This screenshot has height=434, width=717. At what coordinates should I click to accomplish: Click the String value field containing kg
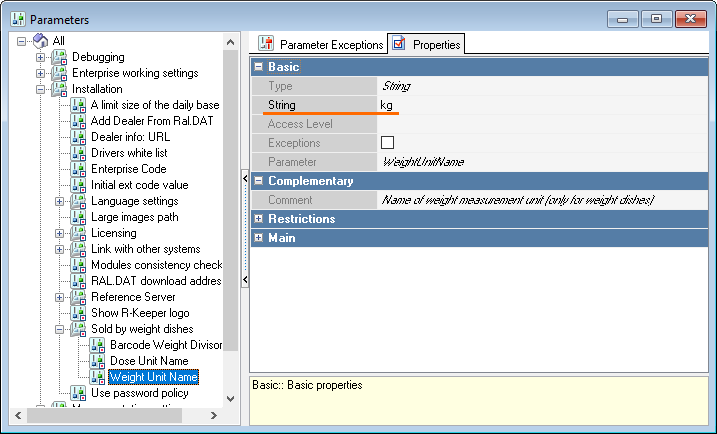pyautogui.click(x=540, y=105)
